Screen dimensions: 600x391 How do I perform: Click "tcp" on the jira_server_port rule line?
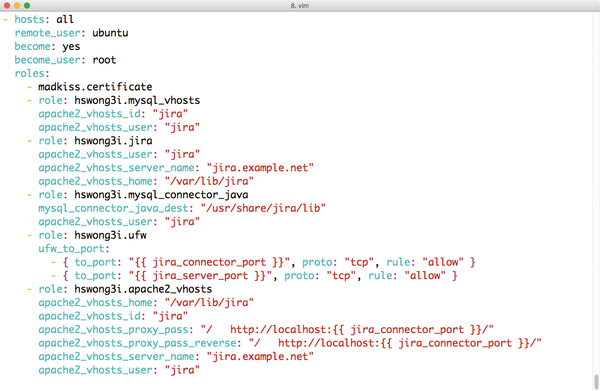341,275
